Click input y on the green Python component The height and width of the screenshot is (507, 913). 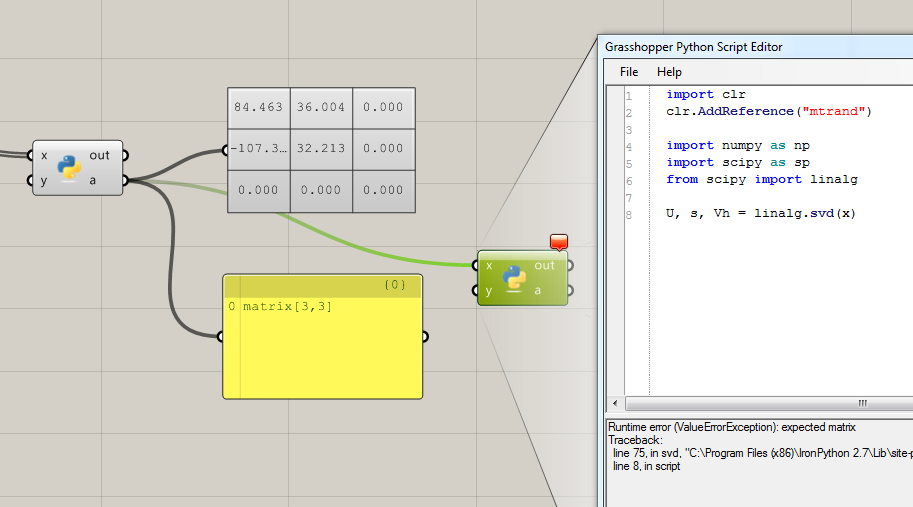pos(489,290)
